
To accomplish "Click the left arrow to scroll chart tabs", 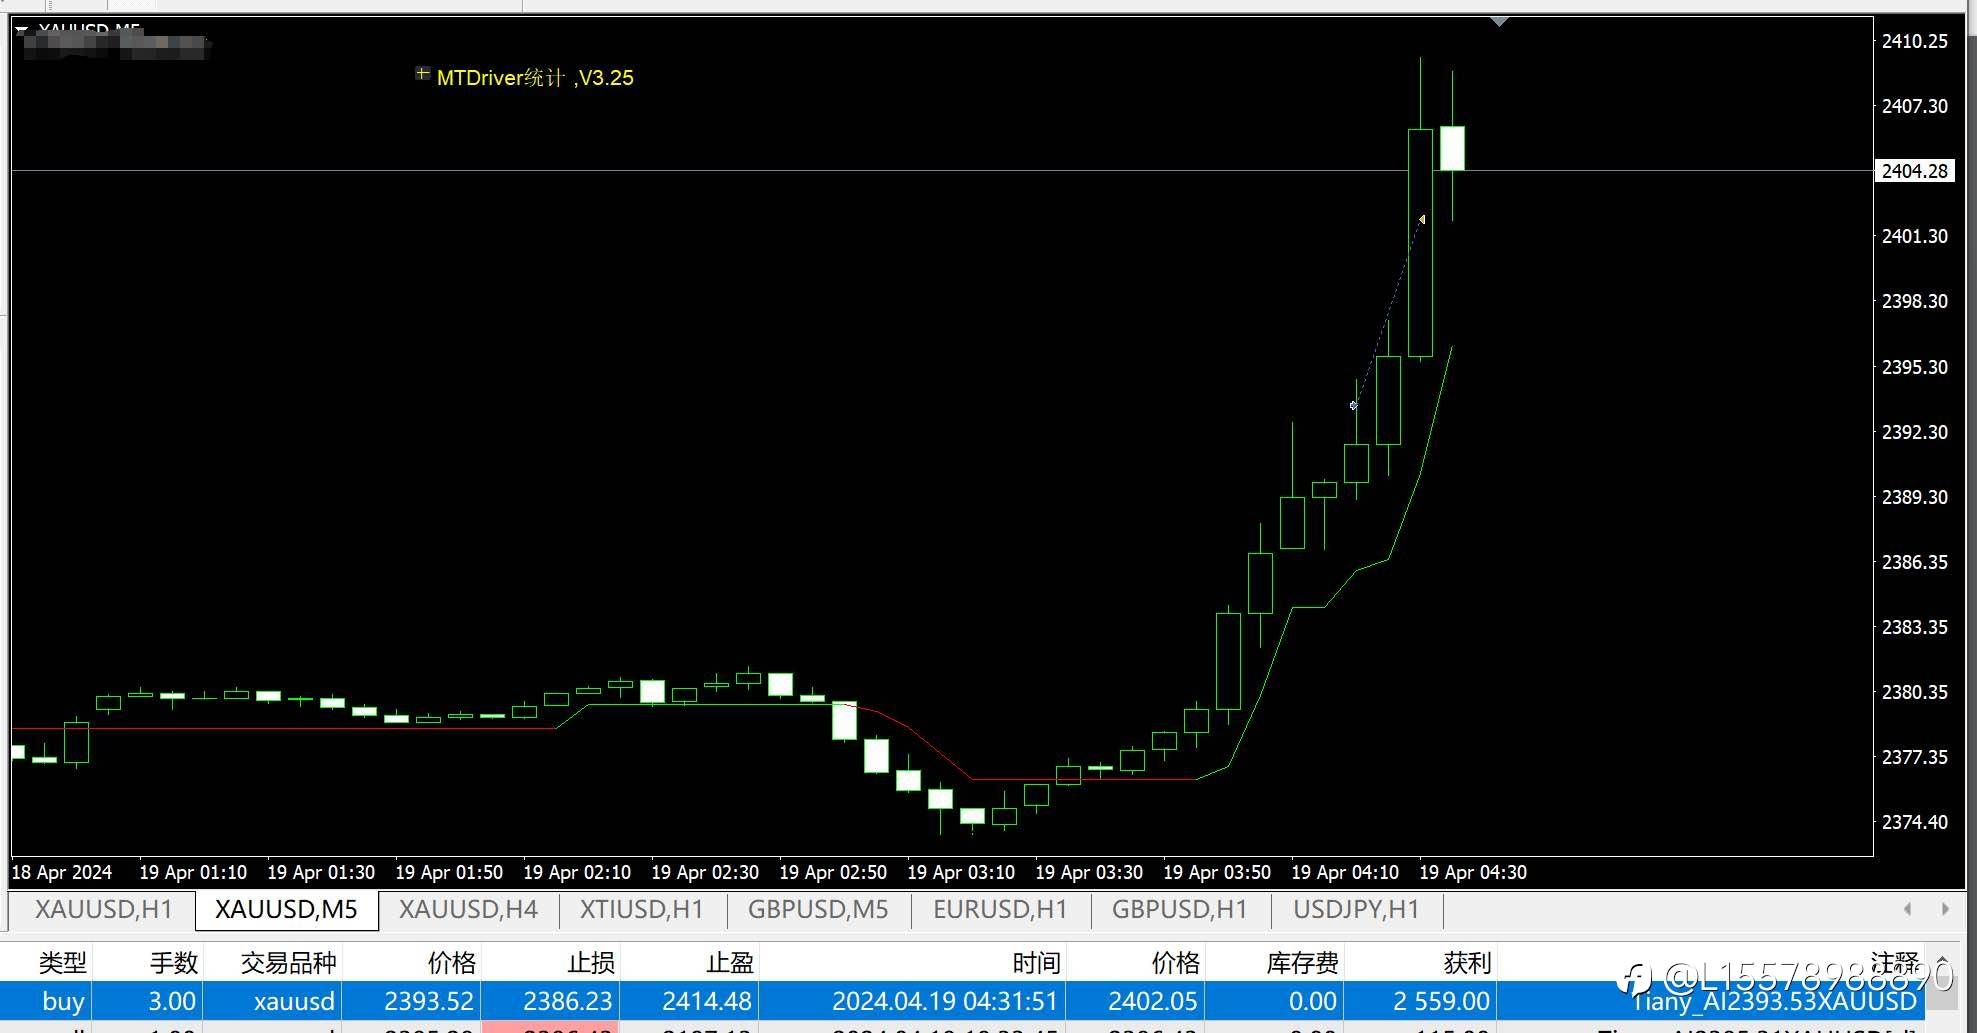I will point(1907,909).
